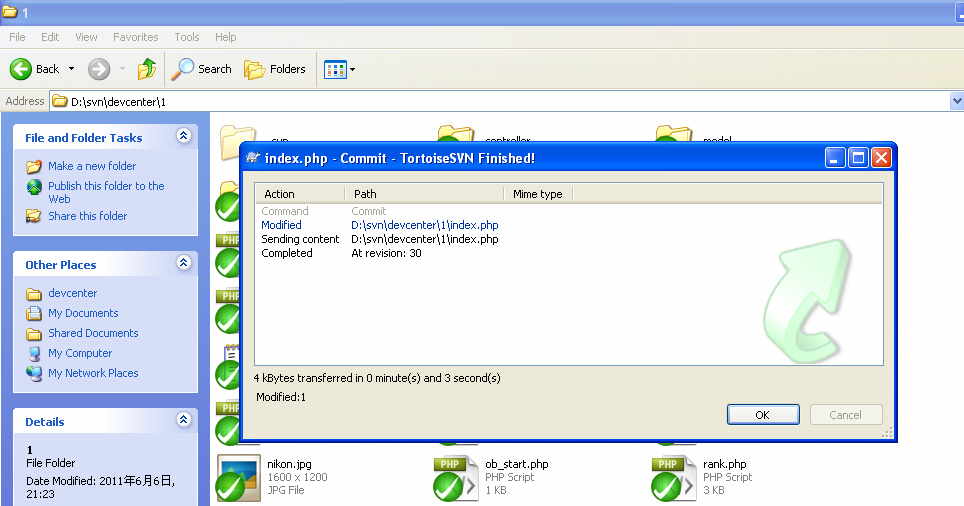The width and height of the screenshot is (964, 506).
Task: Click Make a new folder link
Action: coord(91,166)
